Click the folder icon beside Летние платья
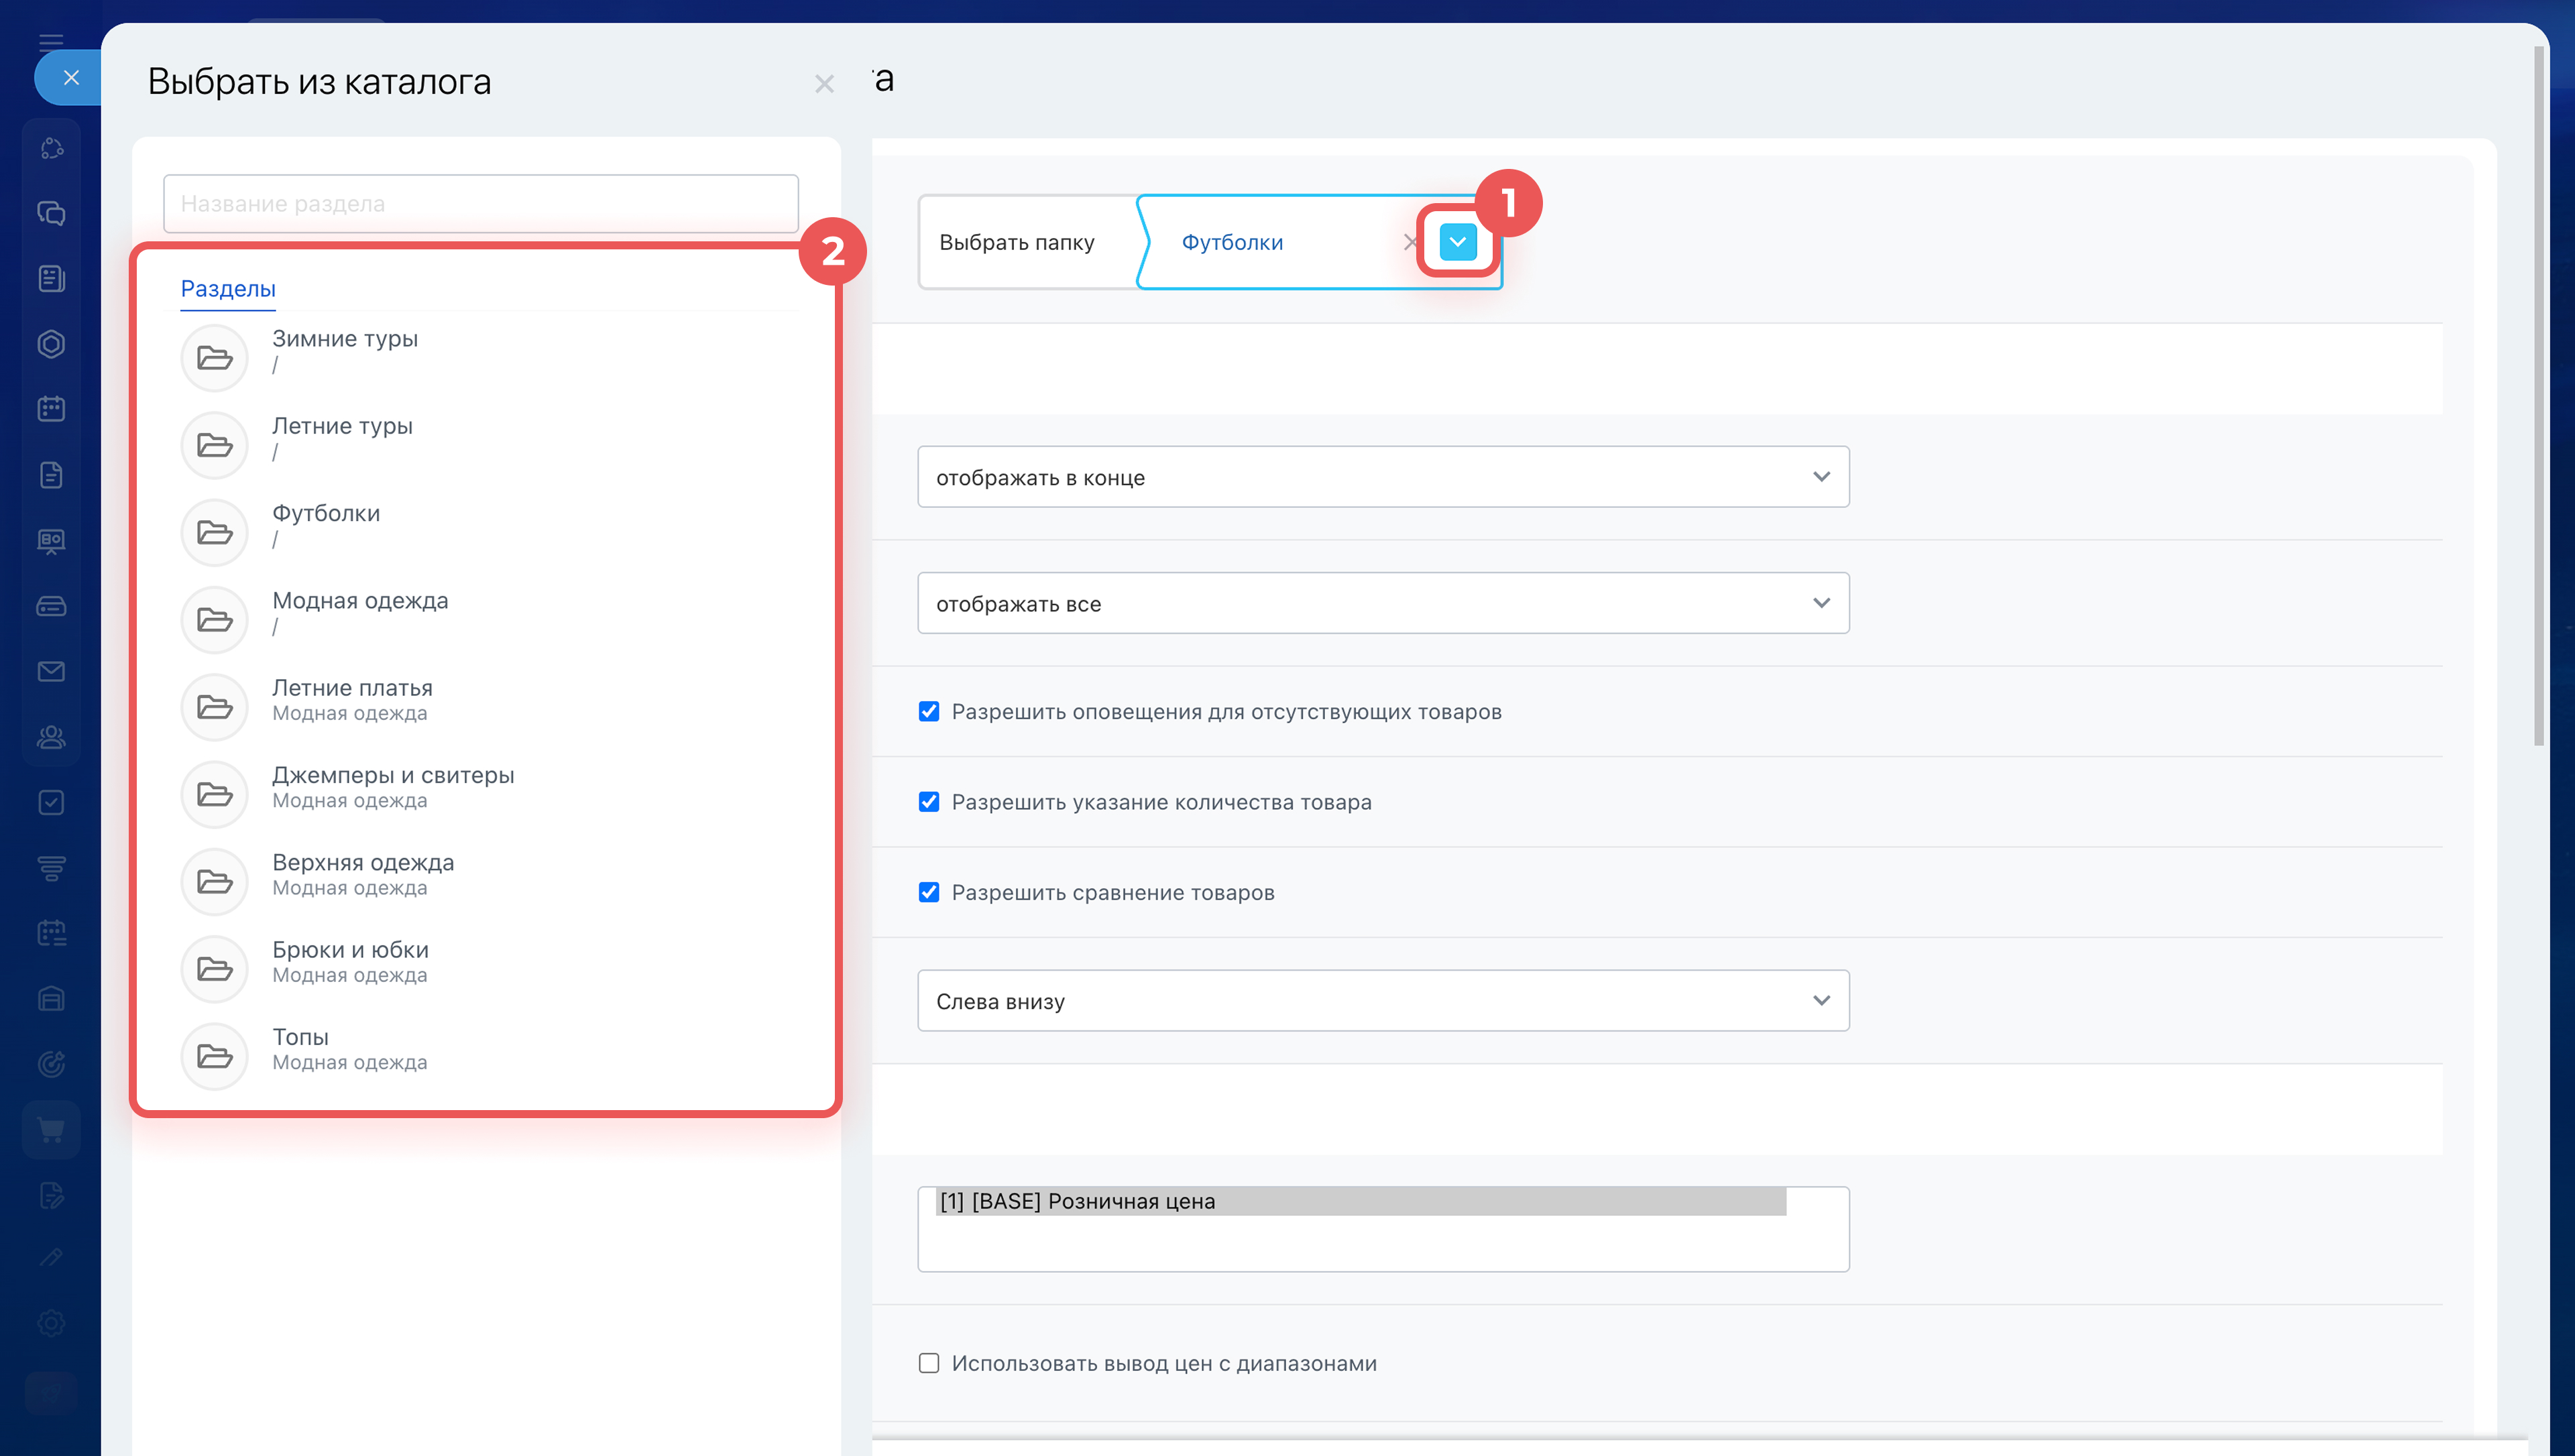The image size is (2575, 1456). (214, 707)
